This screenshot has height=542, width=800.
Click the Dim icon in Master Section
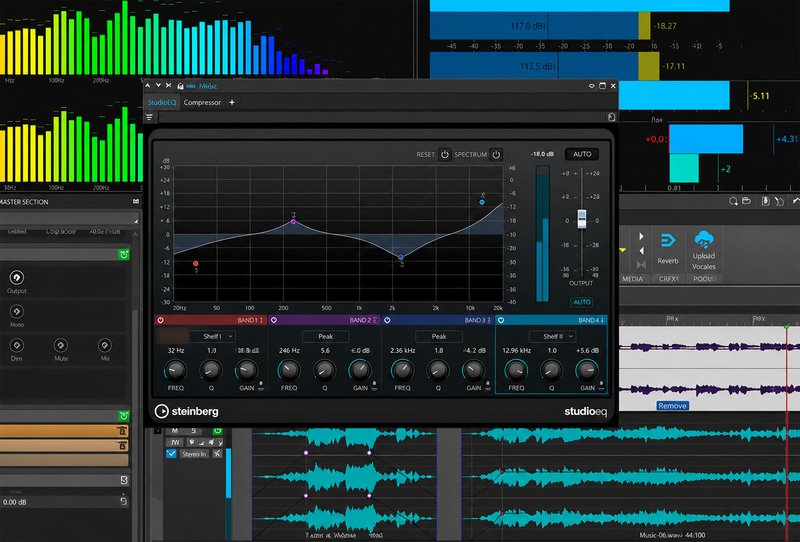click(17, 346)
